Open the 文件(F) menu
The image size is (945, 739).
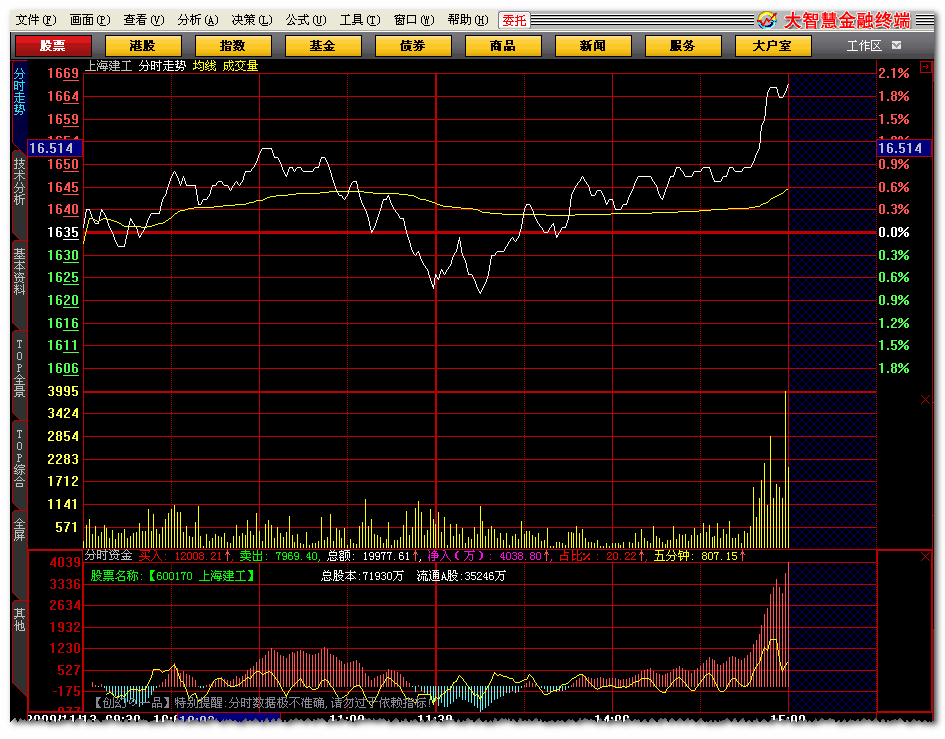coord(36,20)
